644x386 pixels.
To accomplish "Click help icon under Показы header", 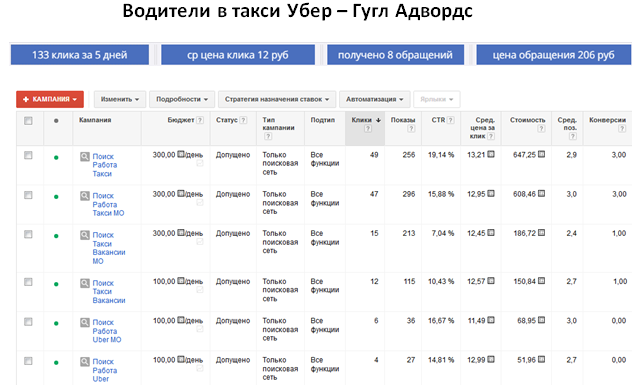I will coord(411,129).
